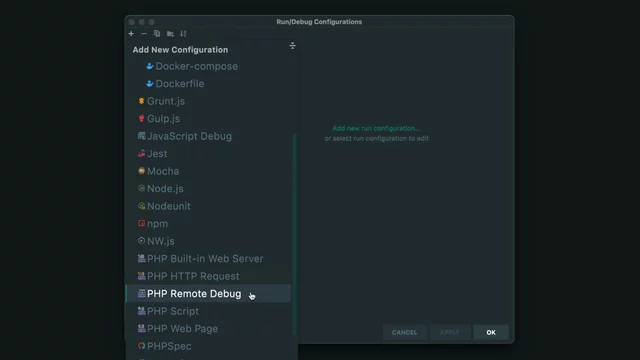Click the Copy configuration icon
This screenshot has height=360, width=640.
(x=157, y=33)
